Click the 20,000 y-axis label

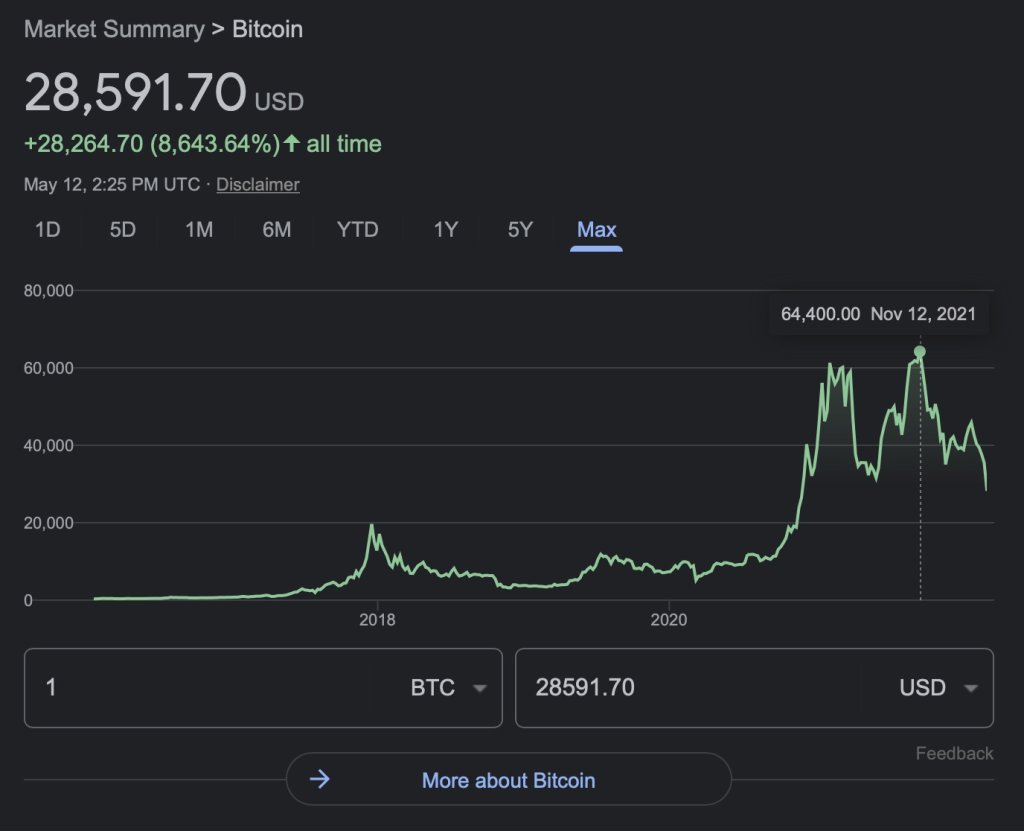click(49, 523)
